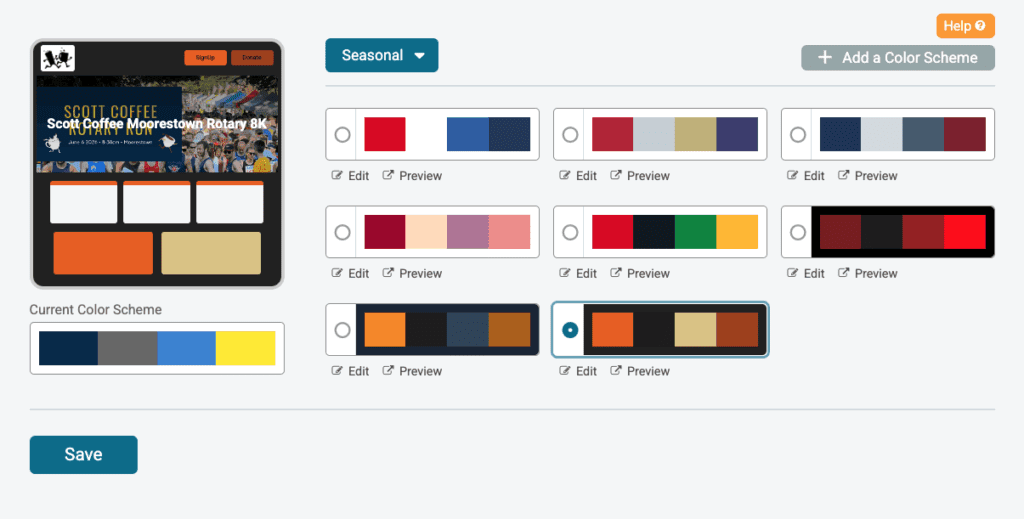Select the red, white and blue scheme radio button
Viewport: 1024px width, 519px height.
coord(342,134)
